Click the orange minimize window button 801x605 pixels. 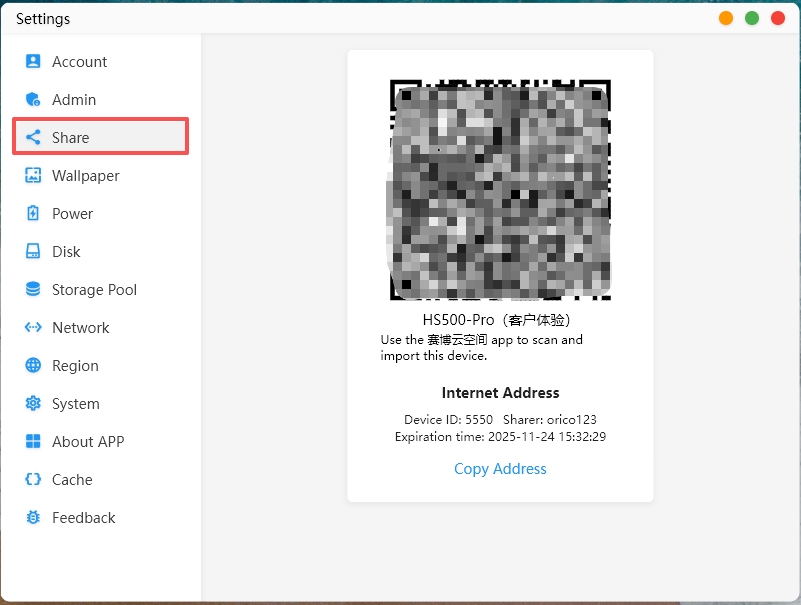point(726,18)
